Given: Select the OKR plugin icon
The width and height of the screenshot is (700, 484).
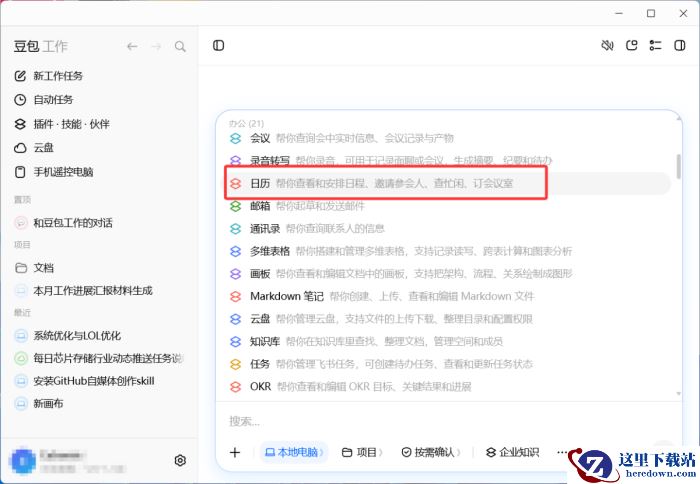Looking at the screenshot, I should click(x=235, y=387).
